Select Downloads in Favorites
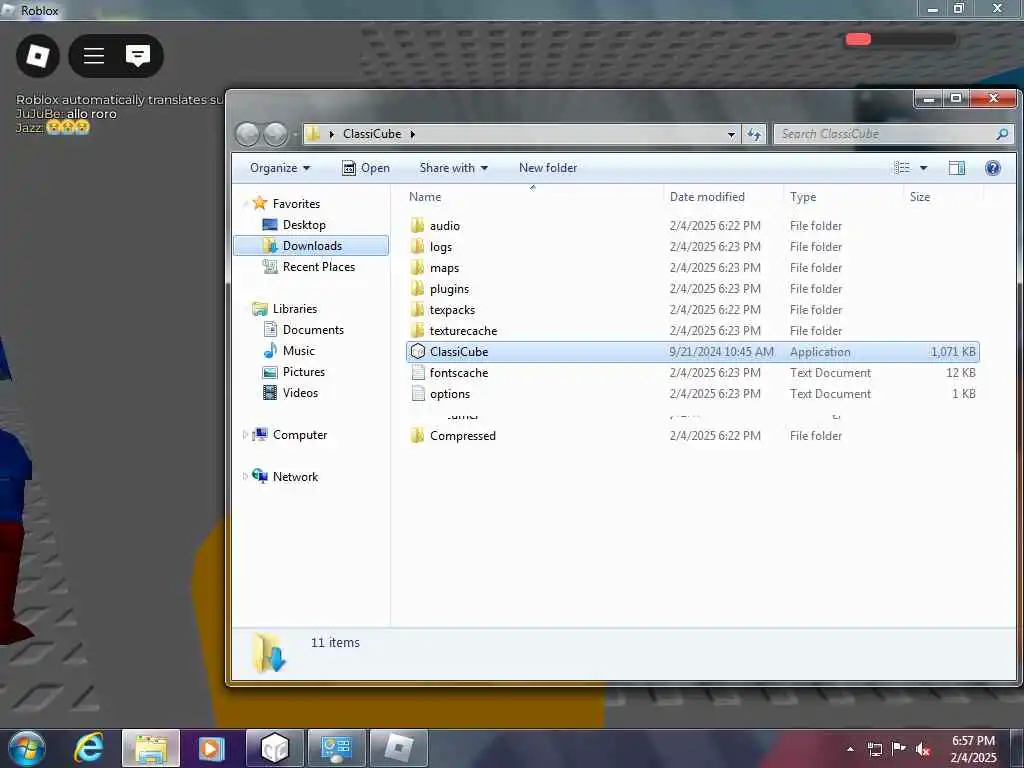1024x768 pixels. [311, 246]
